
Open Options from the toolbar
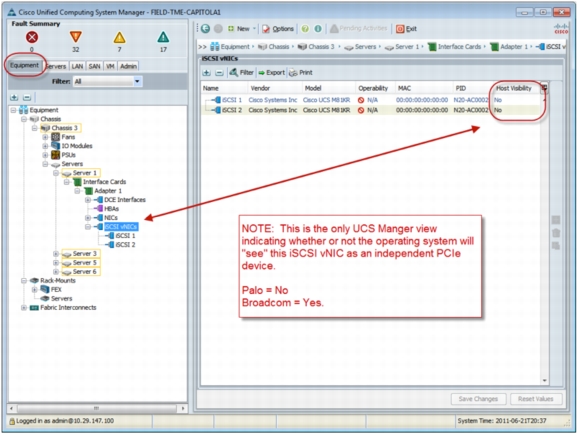click(x=278, y=29)
